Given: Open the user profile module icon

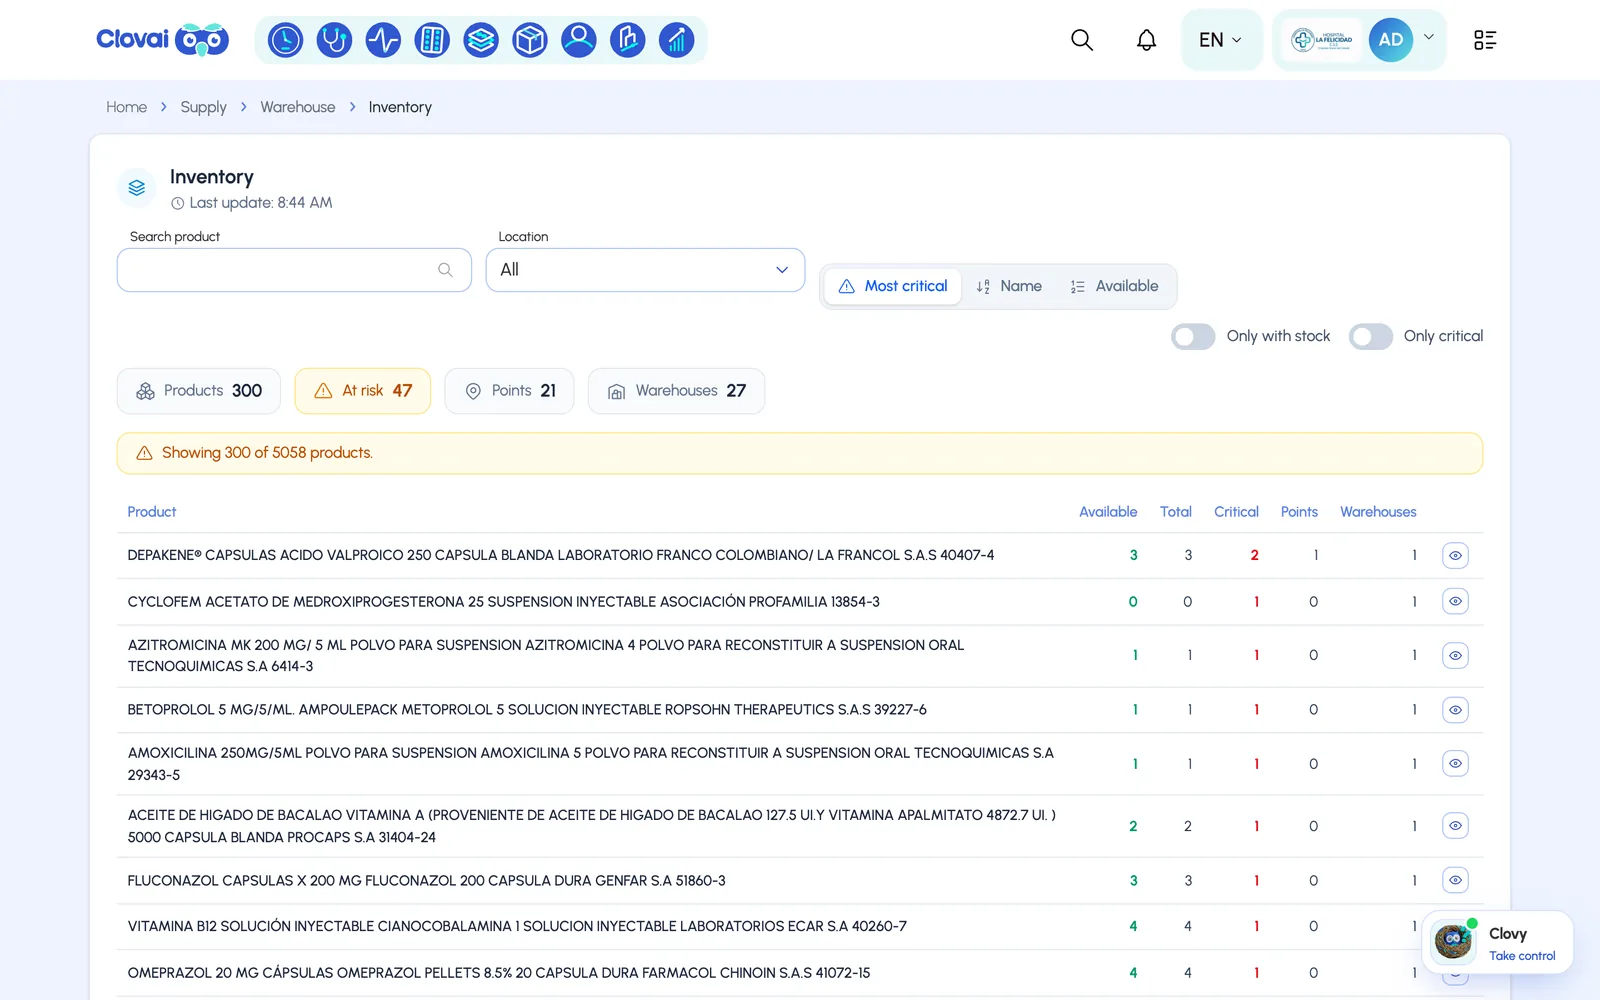Looking at the screenshot, I should 579,40.
